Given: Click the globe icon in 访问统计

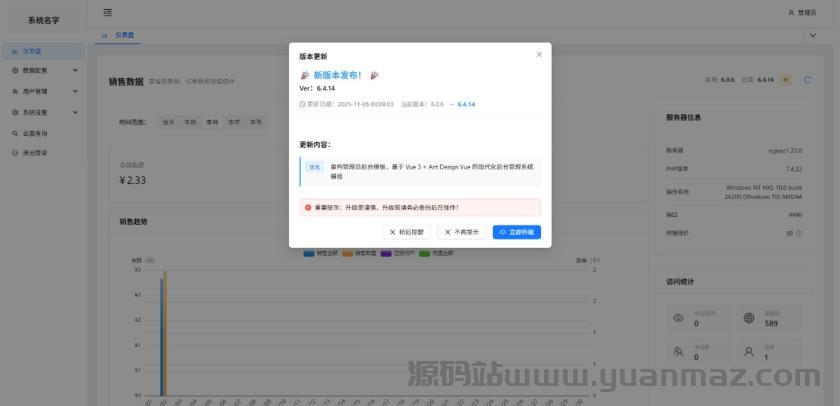Looking at the screenshot, I should (x=748, y=318).
